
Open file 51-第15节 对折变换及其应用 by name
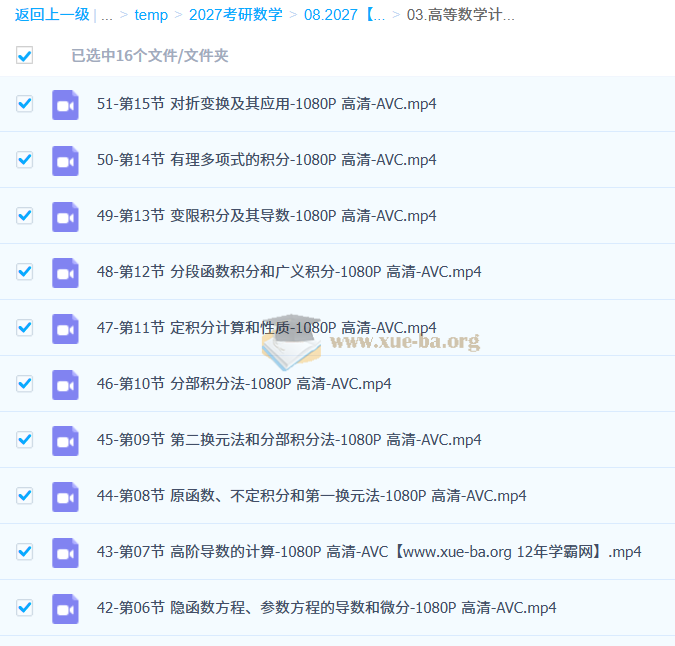pyautogui.click(x=266, y=104)
